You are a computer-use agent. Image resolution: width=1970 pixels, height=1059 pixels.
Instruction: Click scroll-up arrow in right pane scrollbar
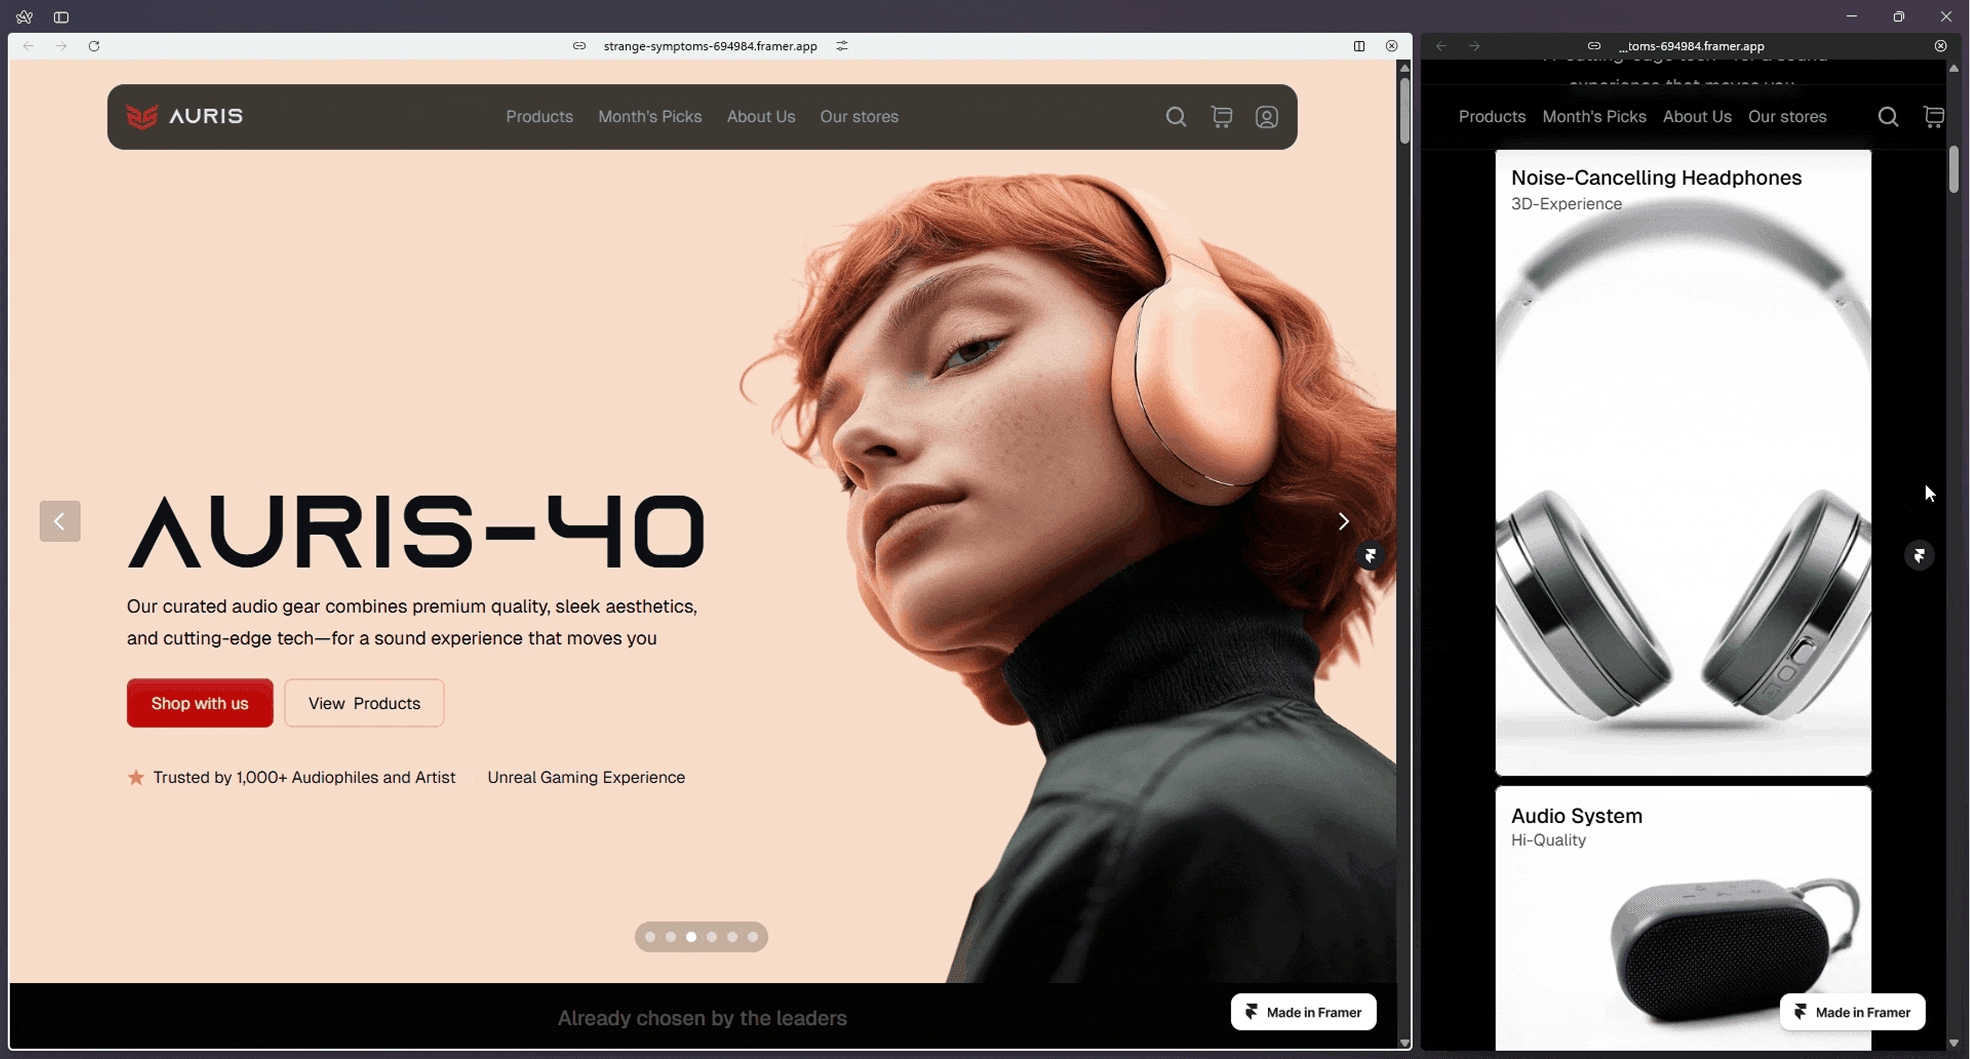pos(1953,68)
